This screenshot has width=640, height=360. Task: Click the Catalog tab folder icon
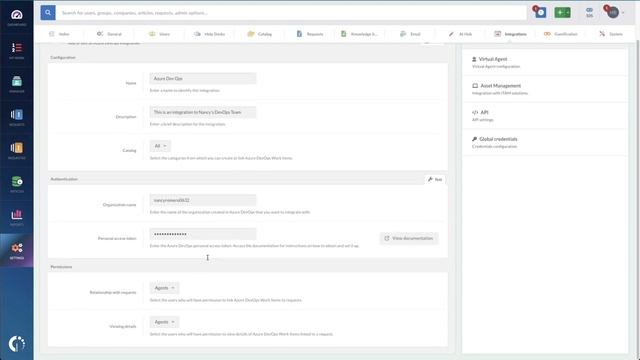(x=251, y=34)
